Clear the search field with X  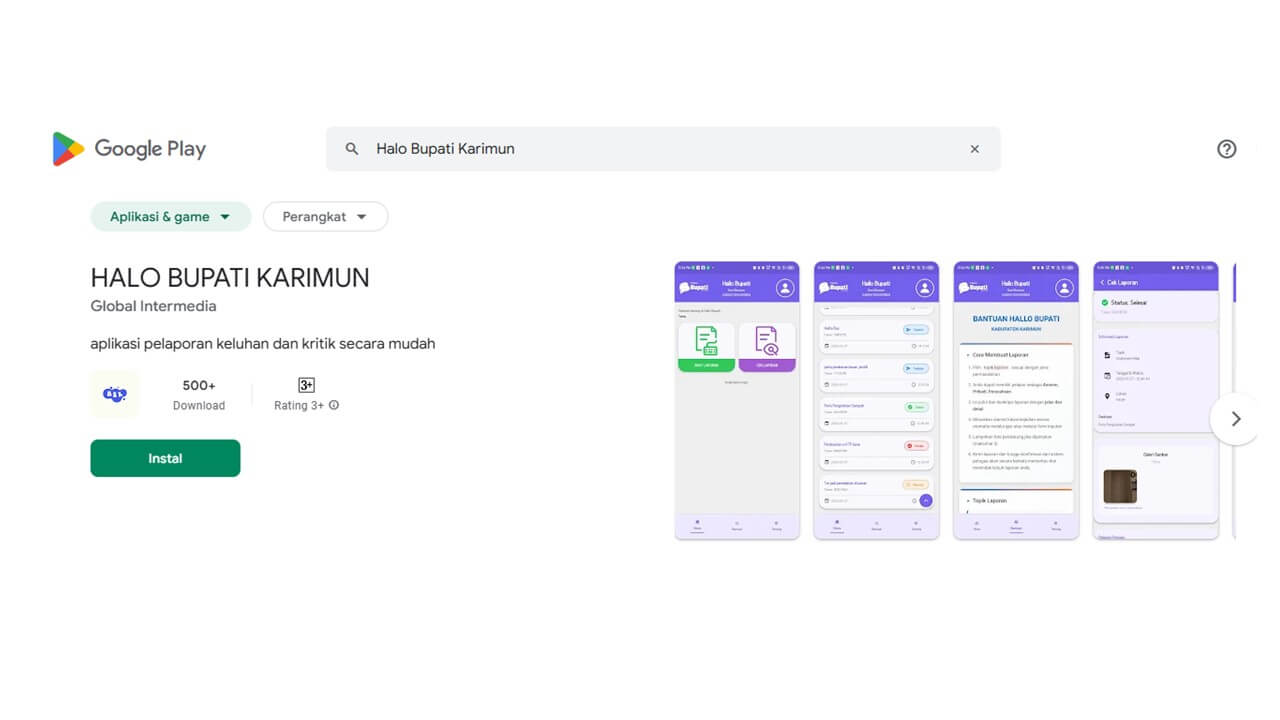[x=975, y=149]
